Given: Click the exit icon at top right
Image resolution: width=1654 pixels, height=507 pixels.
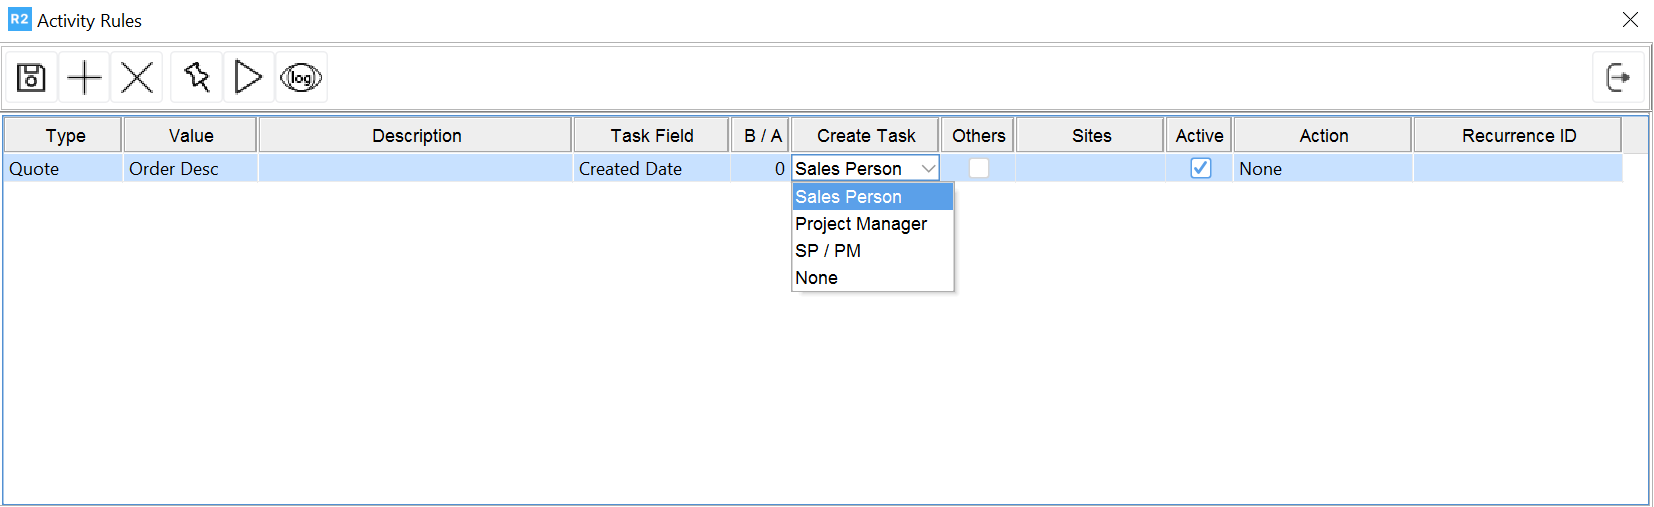Looking at the screenshot, I should pyautogui.click(x=1617, y=77).
